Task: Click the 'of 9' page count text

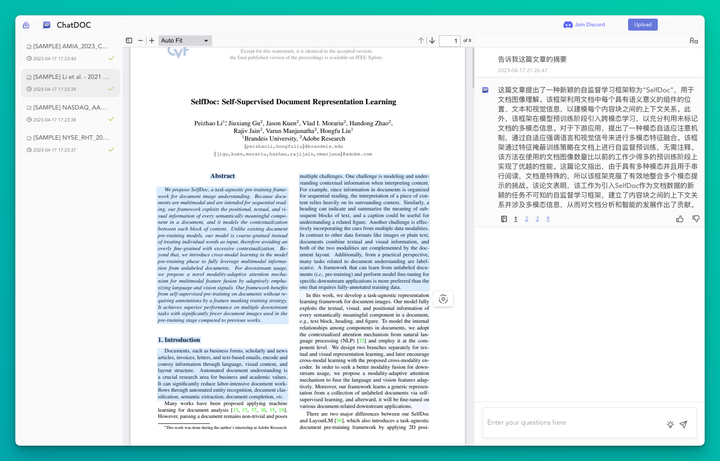Action: tap(467, 40)
